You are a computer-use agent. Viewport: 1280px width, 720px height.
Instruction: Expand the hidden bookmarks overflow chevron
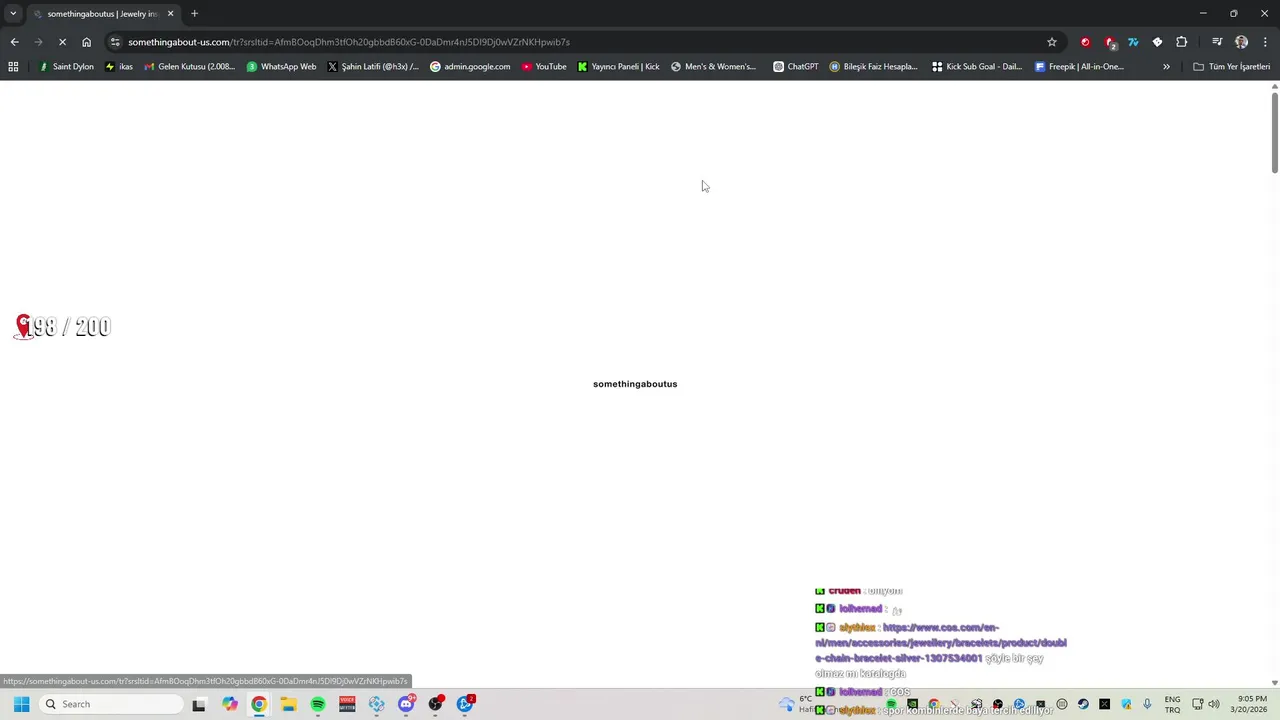(1166, 67)
